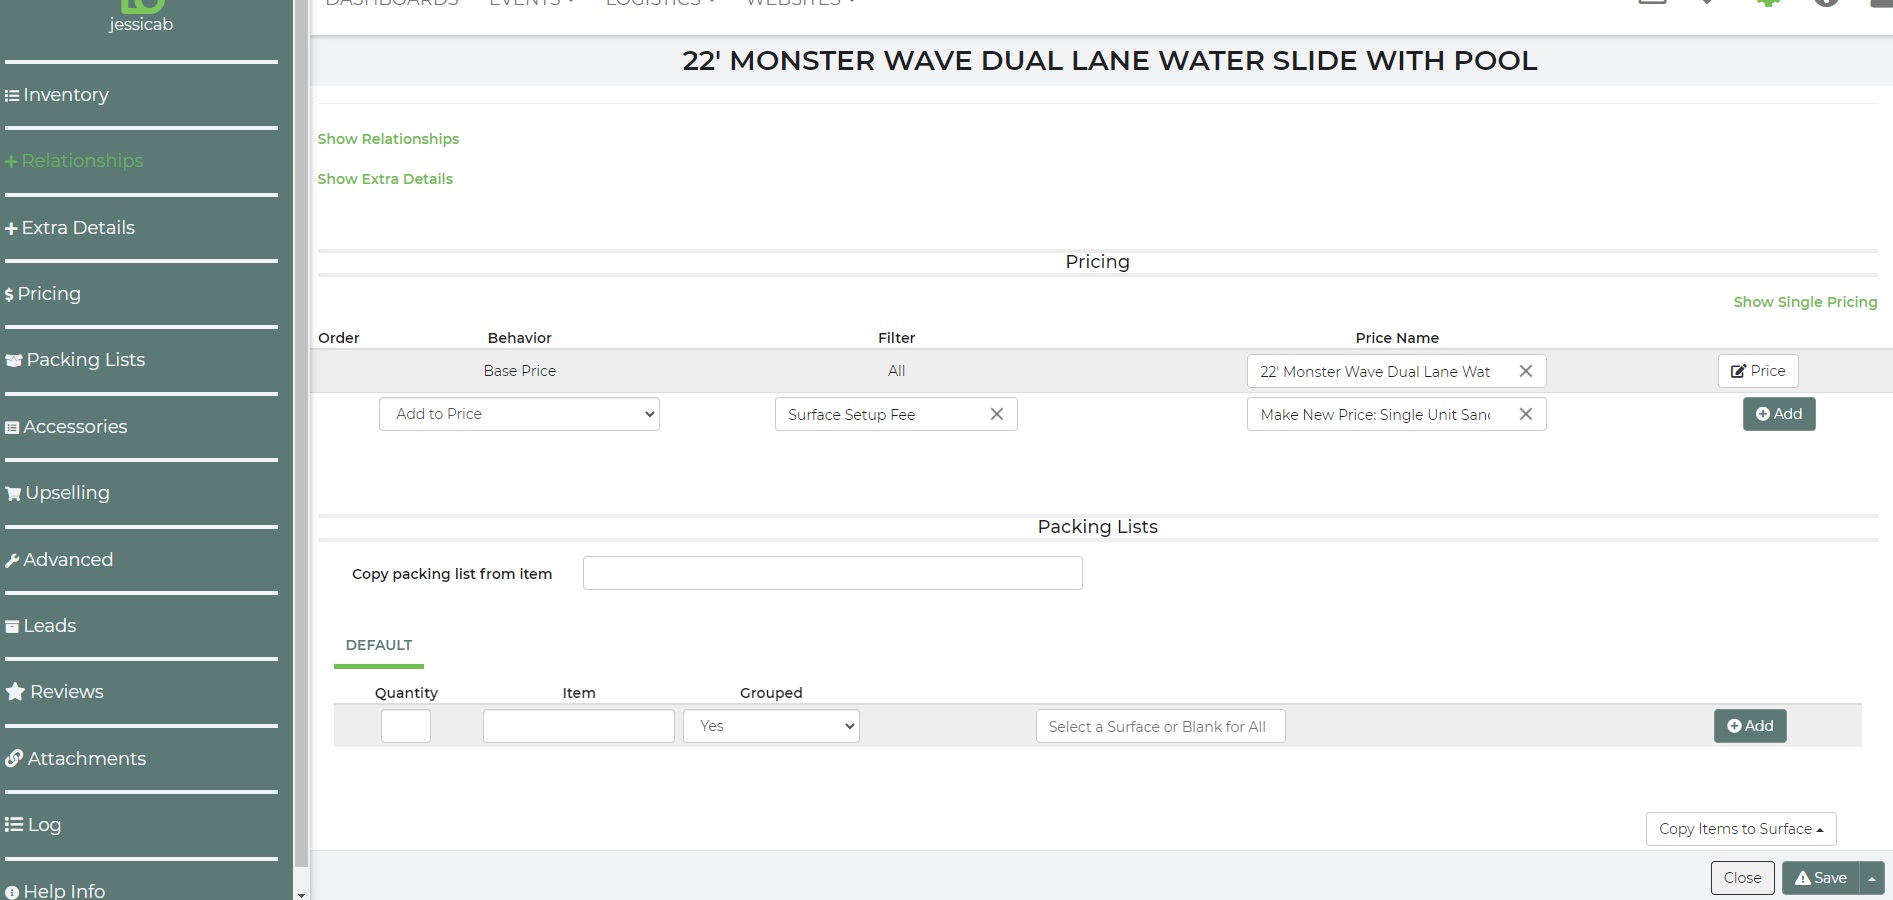Click the Show Relationships link
Screen dimensions: 1893x900
tap(388, 139)
